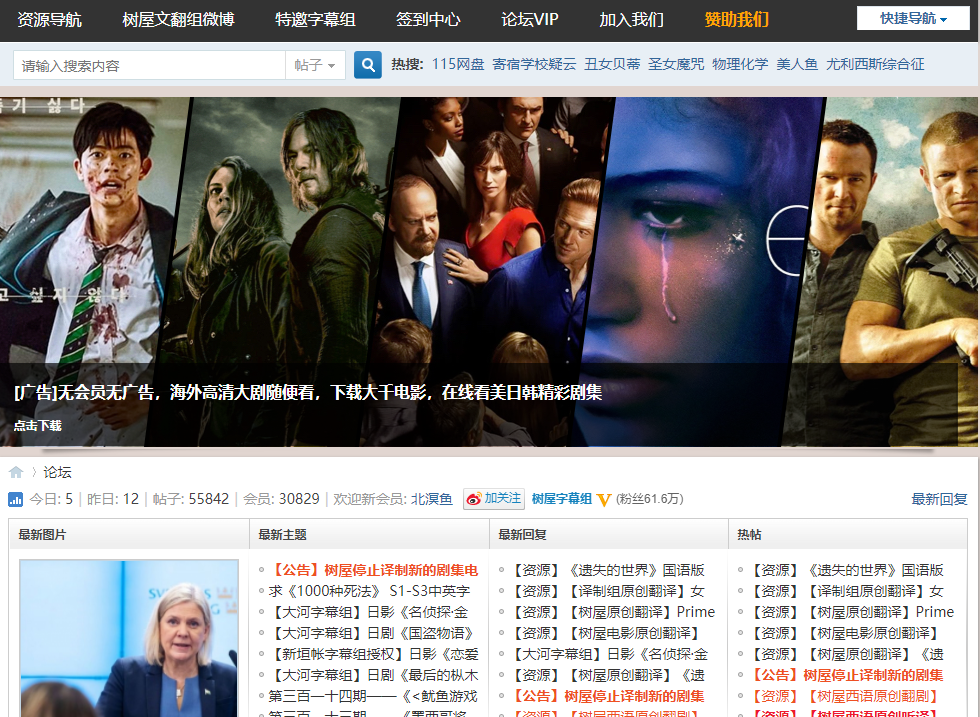Open the 帖子 search type dropdown

click(315, 65)
